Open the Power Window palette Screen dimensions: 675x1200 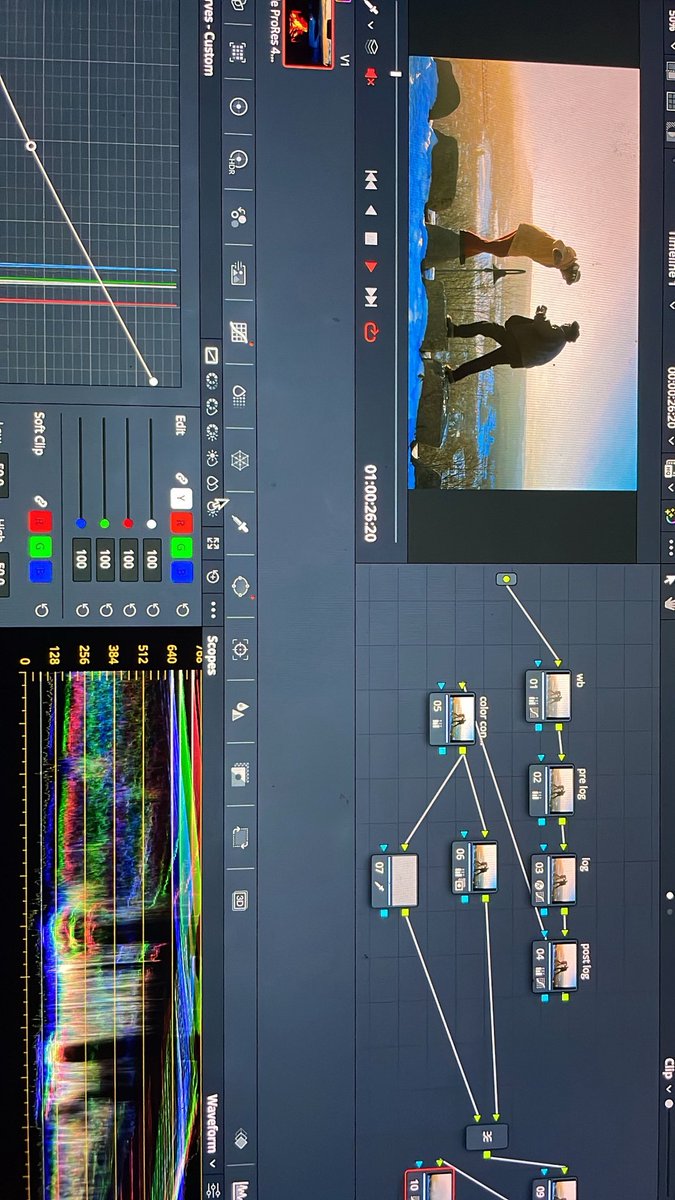[x=240, y=587]
